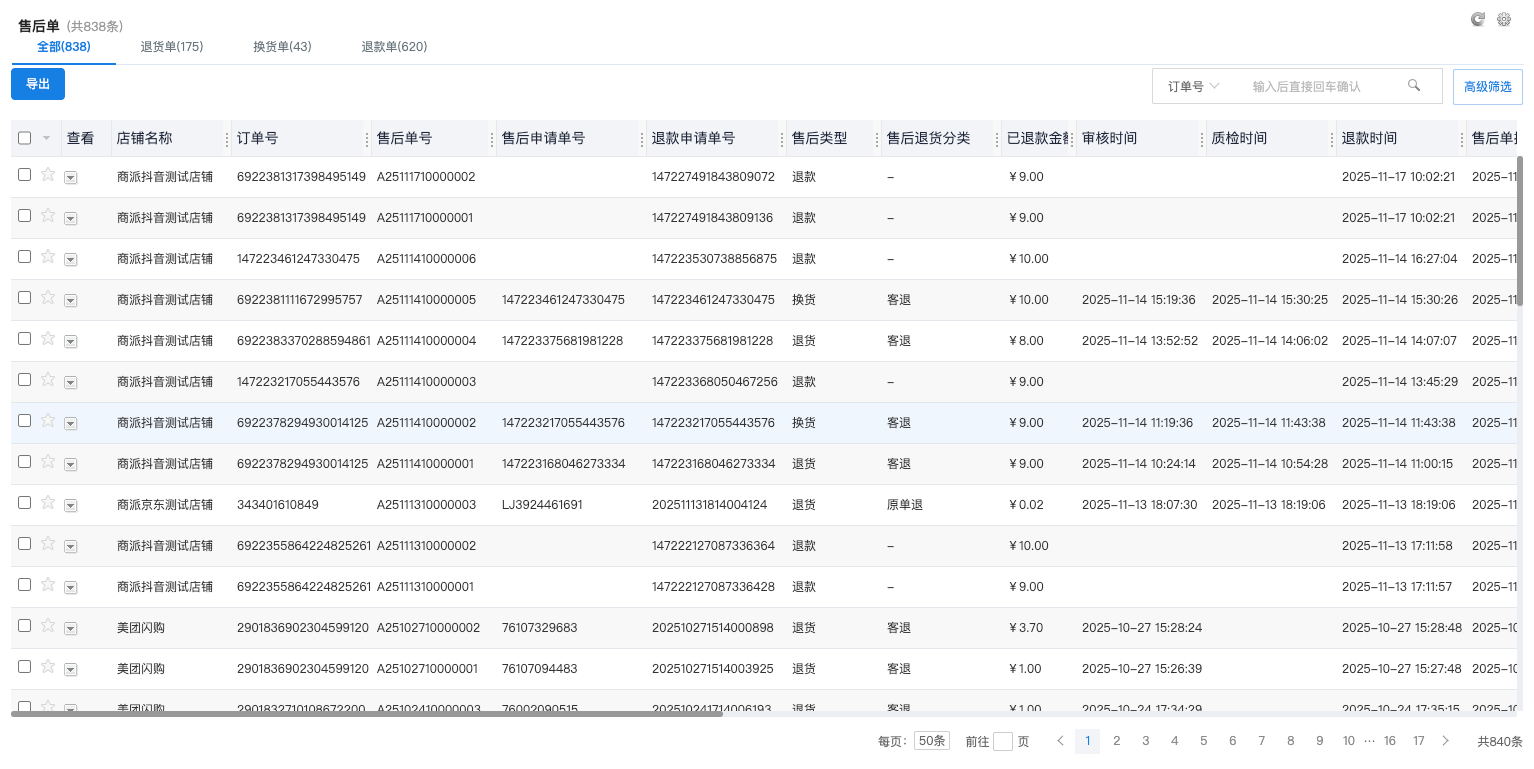Open the 订单号 search field dropdown
The width and height of the screenshot is (1534, 769).
[1194, 86]
